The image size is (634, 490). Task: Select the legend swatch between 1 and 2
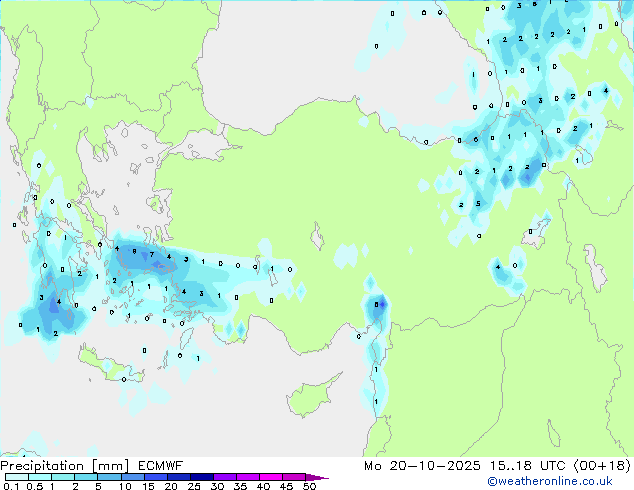point(63,477)
